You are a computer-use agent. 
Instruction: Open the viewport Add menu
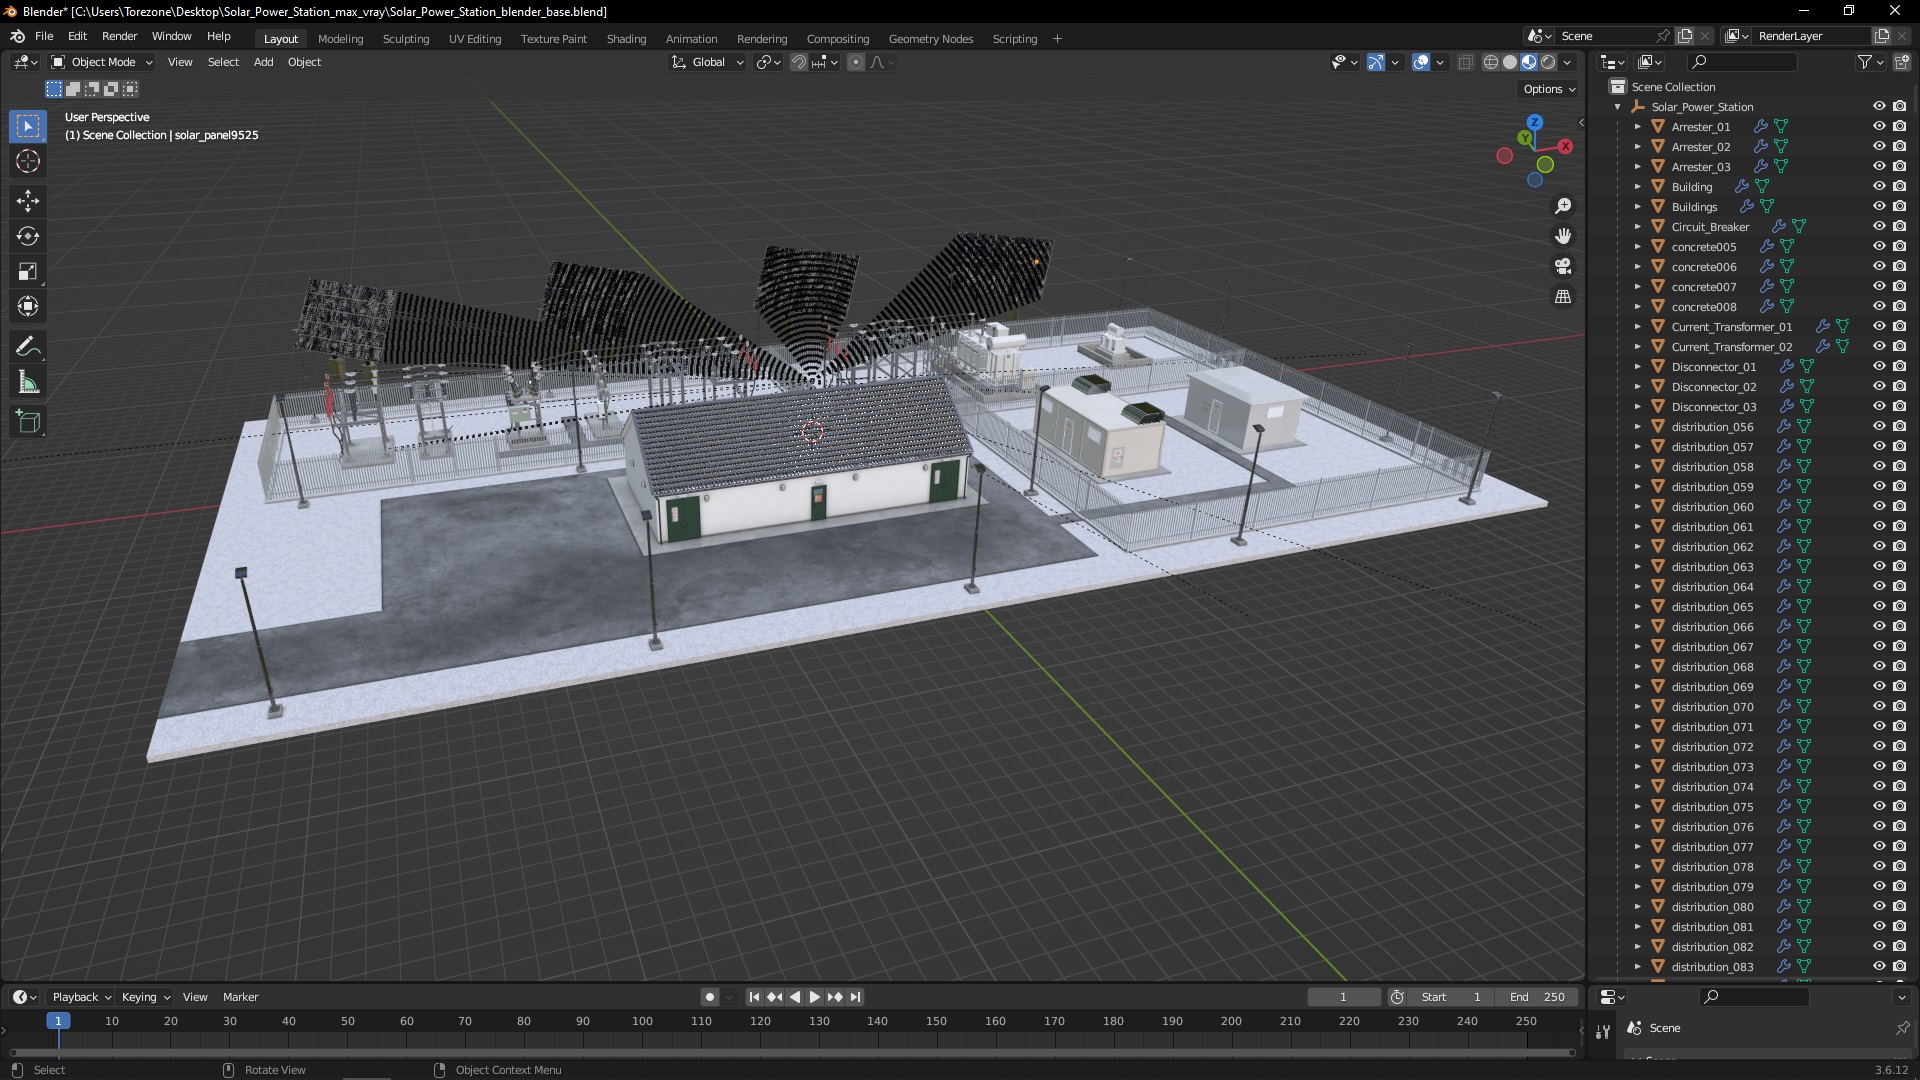pos(263,62)
